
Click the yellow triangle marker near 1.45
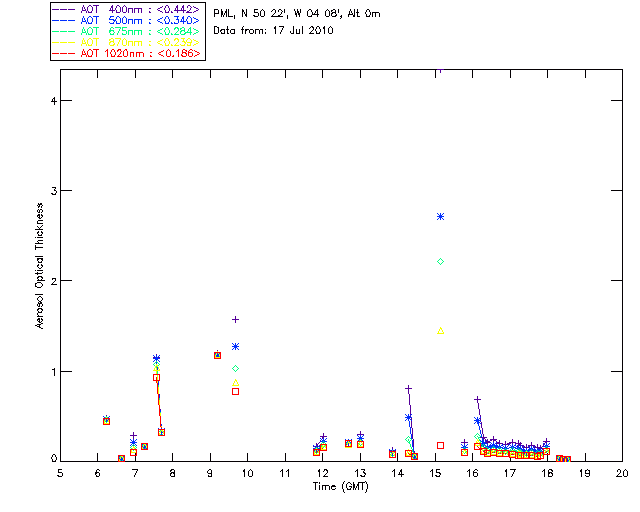[x=440, y=330]
